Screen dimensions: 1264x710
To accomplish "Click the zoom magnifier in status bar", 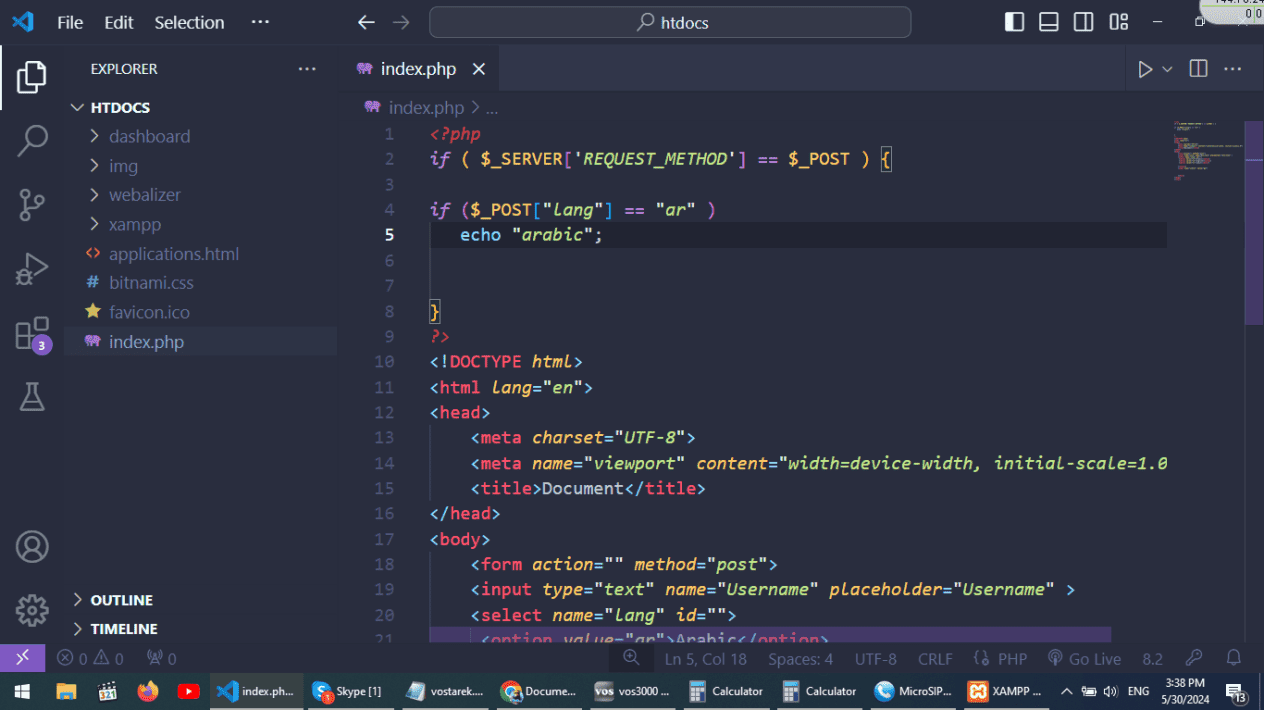I will click(631, 658).
